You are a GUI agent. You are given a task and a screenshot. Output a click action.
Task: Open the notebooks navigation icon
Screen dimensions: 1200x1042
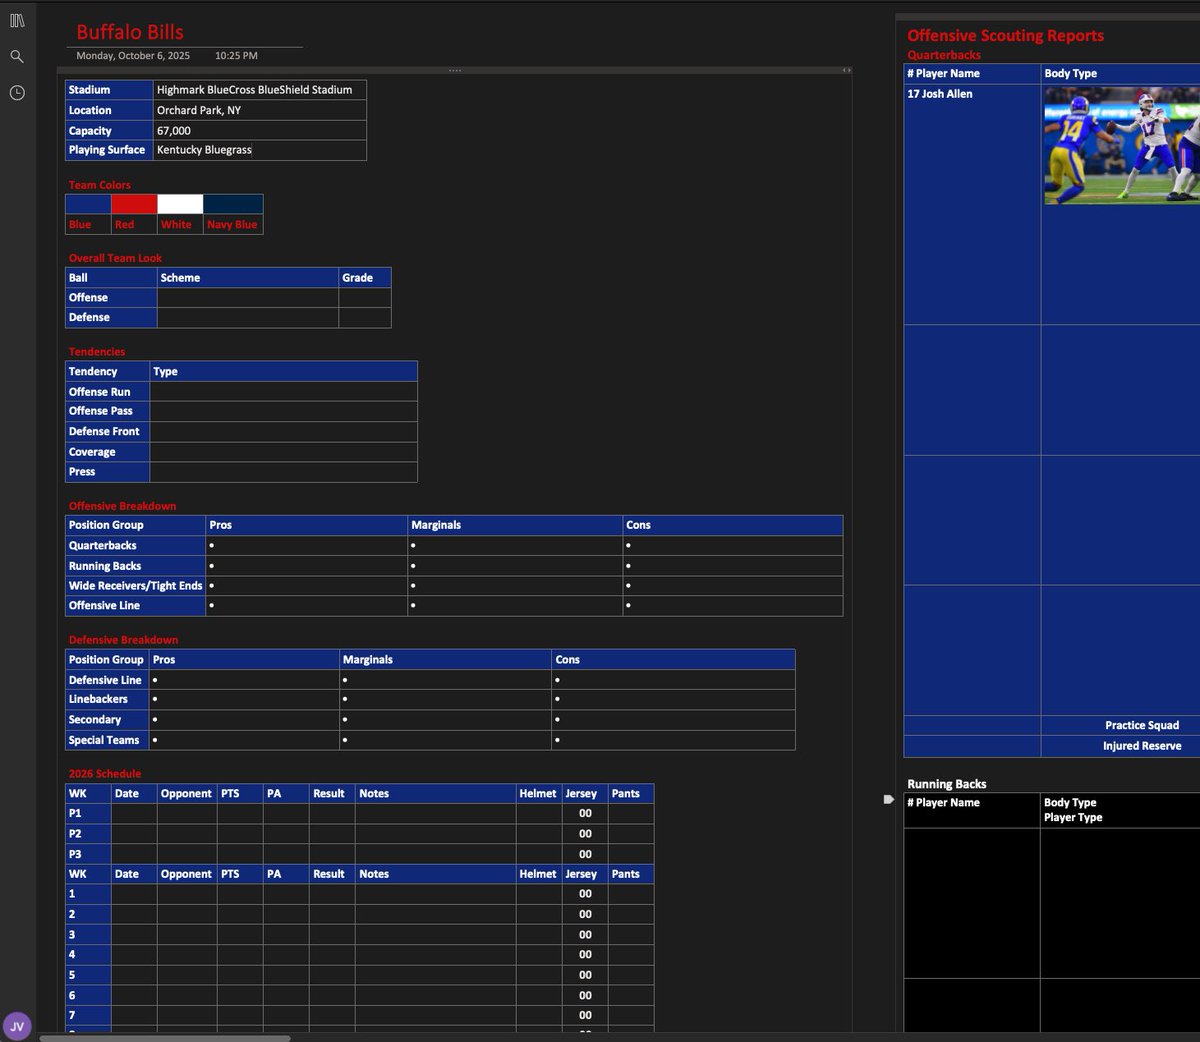click(x=17, y=20)
